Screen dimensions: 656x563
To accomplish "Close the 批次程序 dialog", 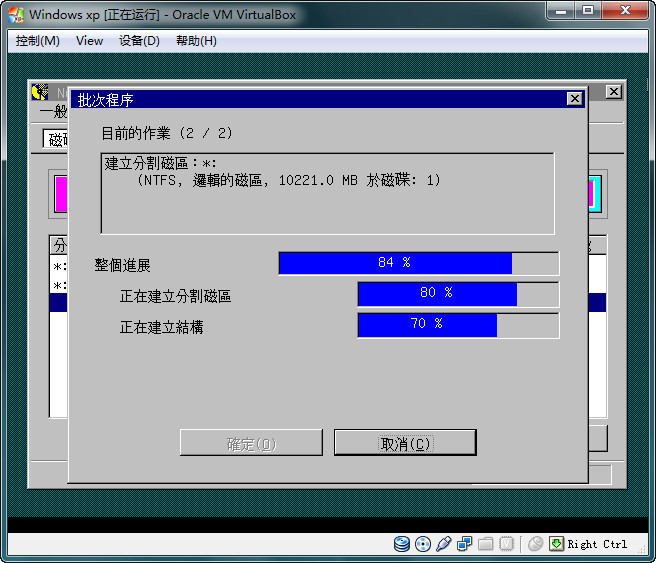I will [574, 99].
